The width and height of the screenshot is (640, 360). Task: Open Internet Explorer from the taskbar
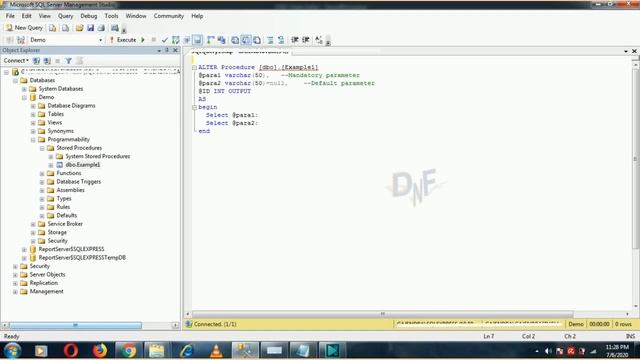coord(187,351)
